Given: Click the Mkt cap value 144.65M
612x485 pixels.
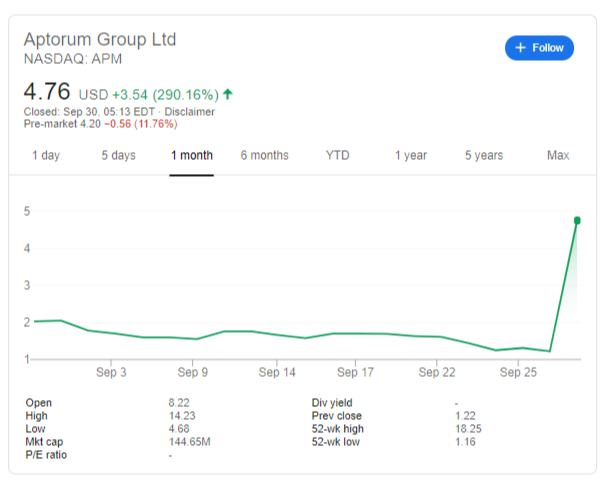Looking at the screenshot, I should tap(189, 442).
